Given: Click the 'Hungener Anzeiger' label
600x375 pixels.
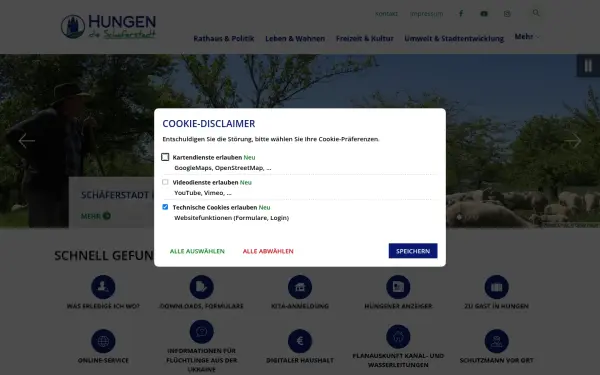Looking at the screenshot, I should pos(398,306).
